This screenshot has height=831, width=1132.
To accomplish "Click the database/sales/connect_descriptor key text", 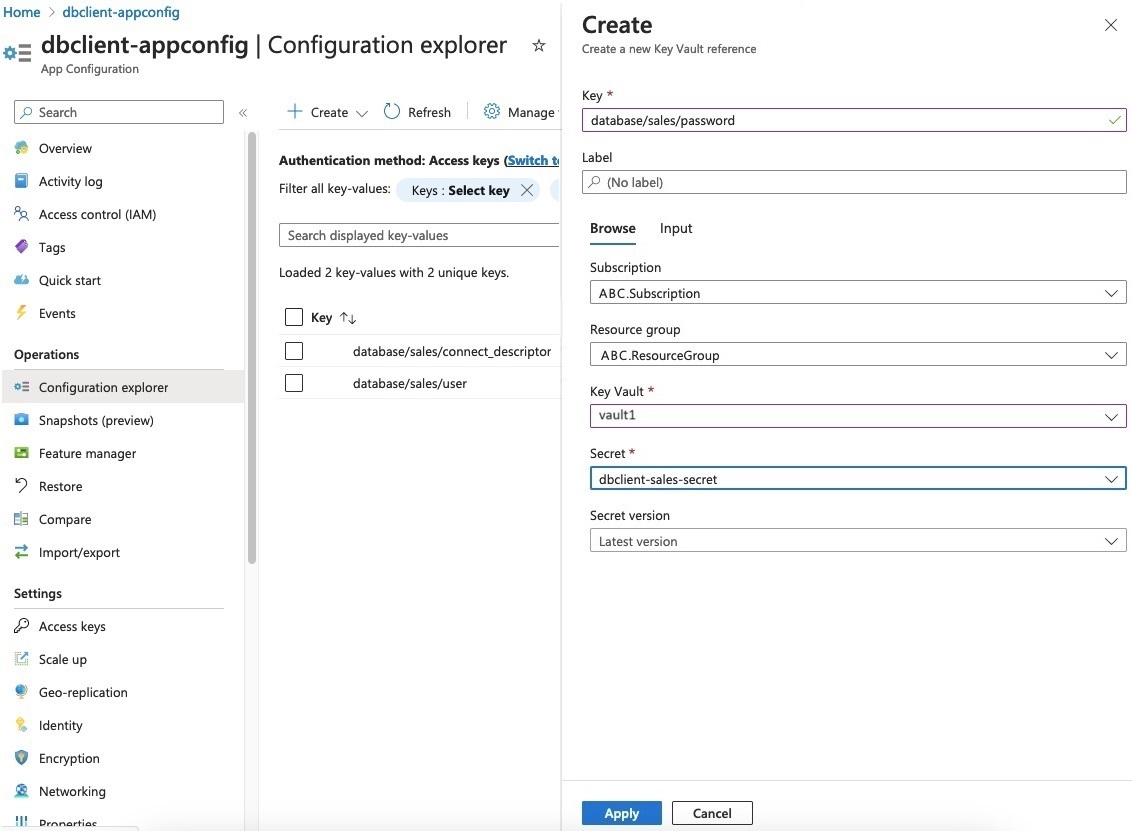I will point(452,352).
